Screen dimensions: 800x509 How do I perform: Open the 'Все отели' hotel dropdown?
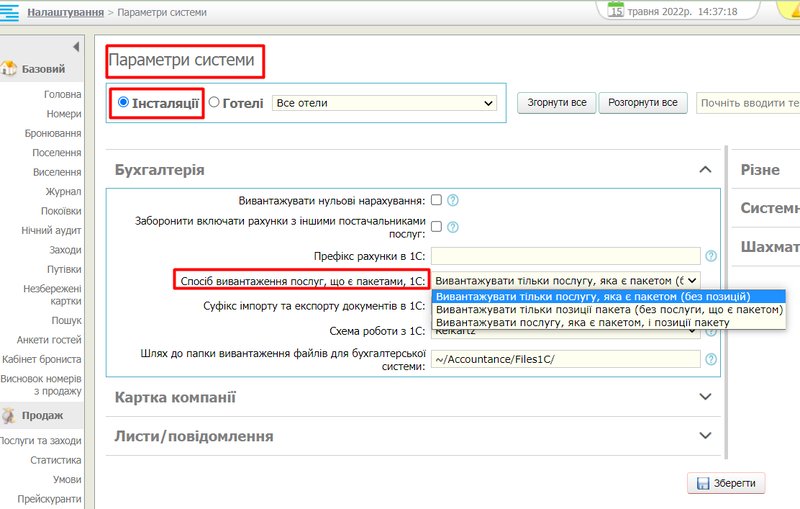click(384, 103)
